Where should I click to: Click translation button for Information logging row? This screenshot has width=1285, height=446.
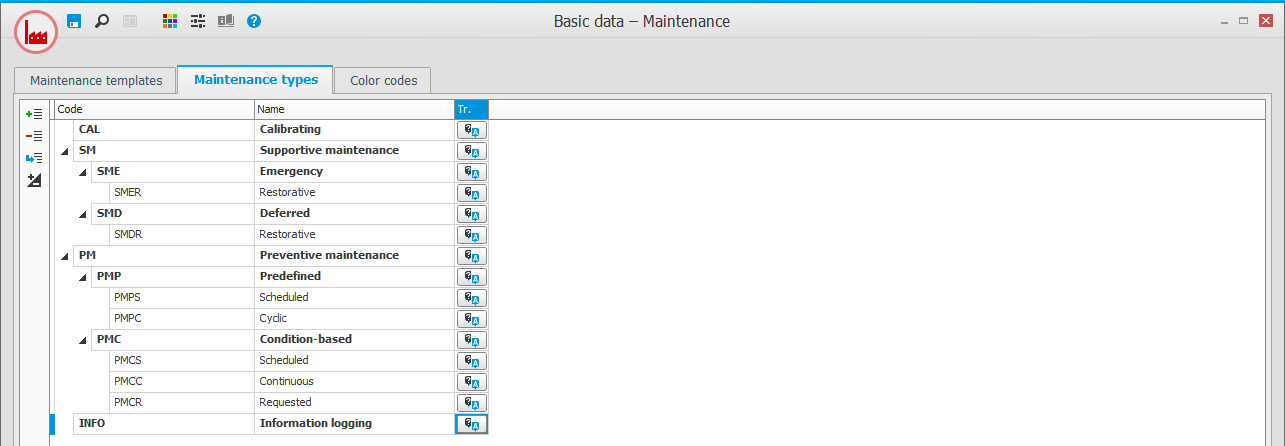pos(471,424)
